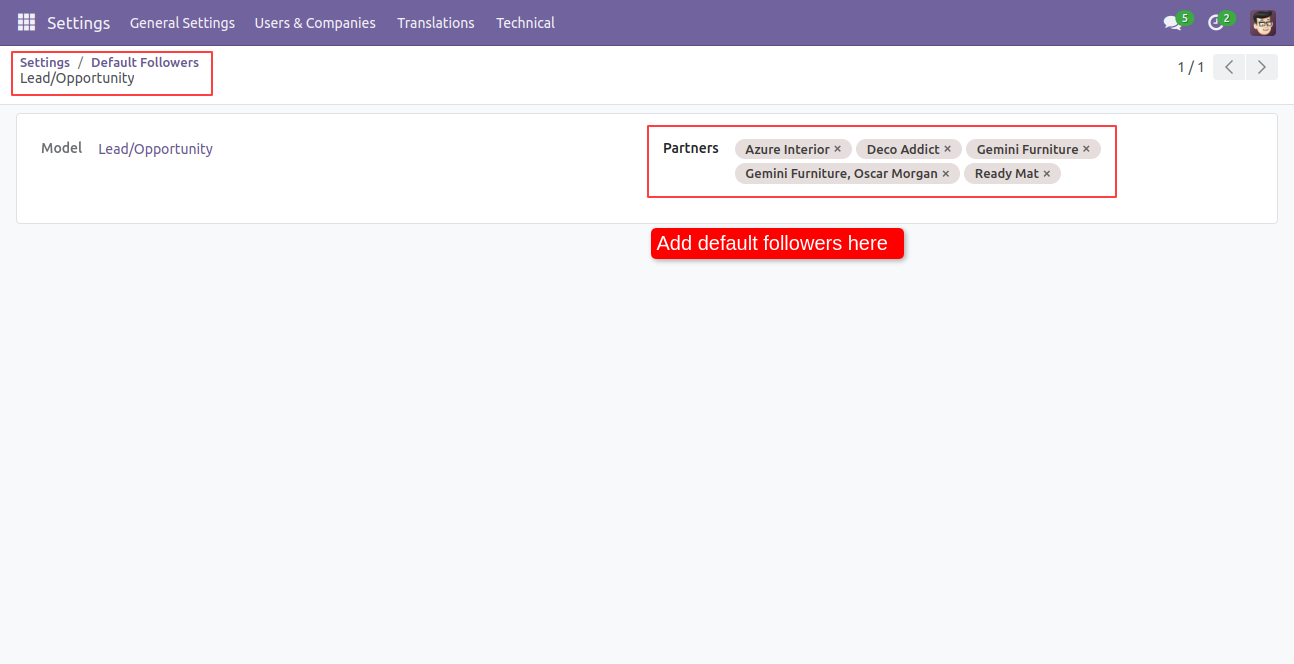This screenshot has height=664, width=1294.
Task: Open the conversations chat icon
Action: [x=1172, y=22]
